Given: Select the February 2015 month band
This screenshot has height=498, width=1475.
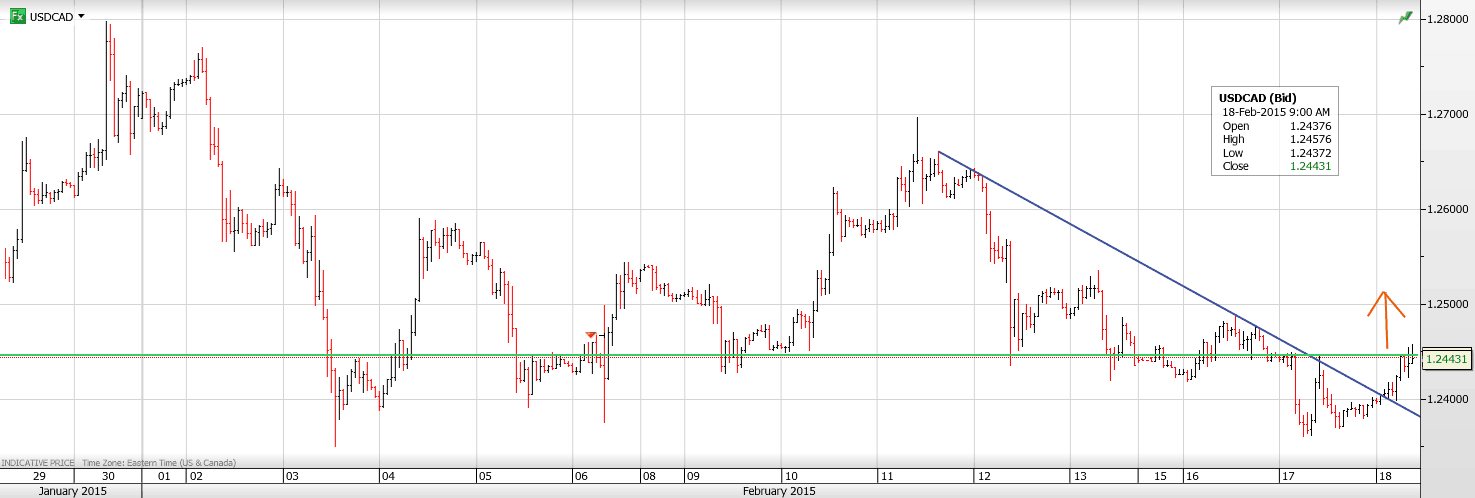Looking at the screenshot, I should 780,491.
